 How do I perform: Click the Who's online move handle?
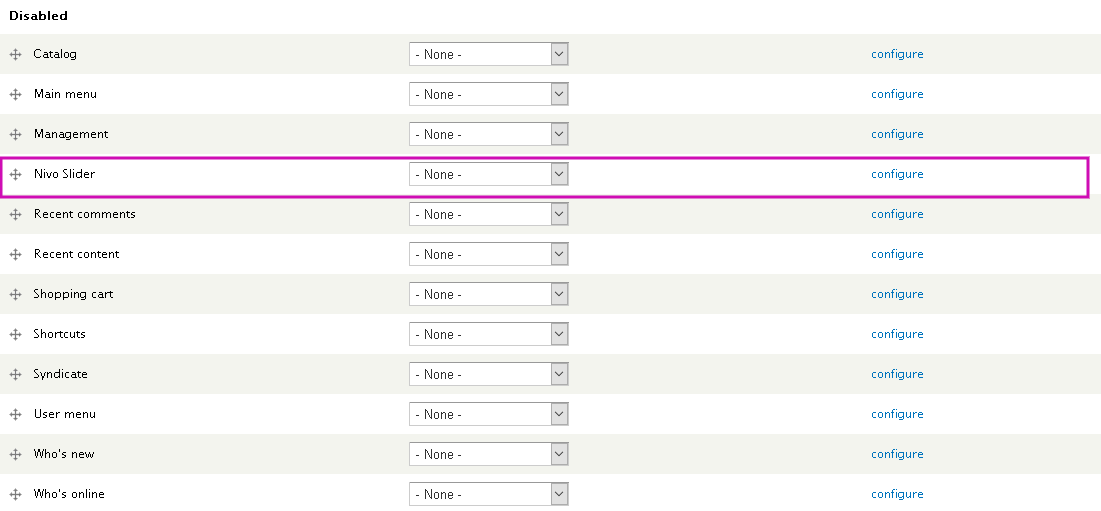15,495
